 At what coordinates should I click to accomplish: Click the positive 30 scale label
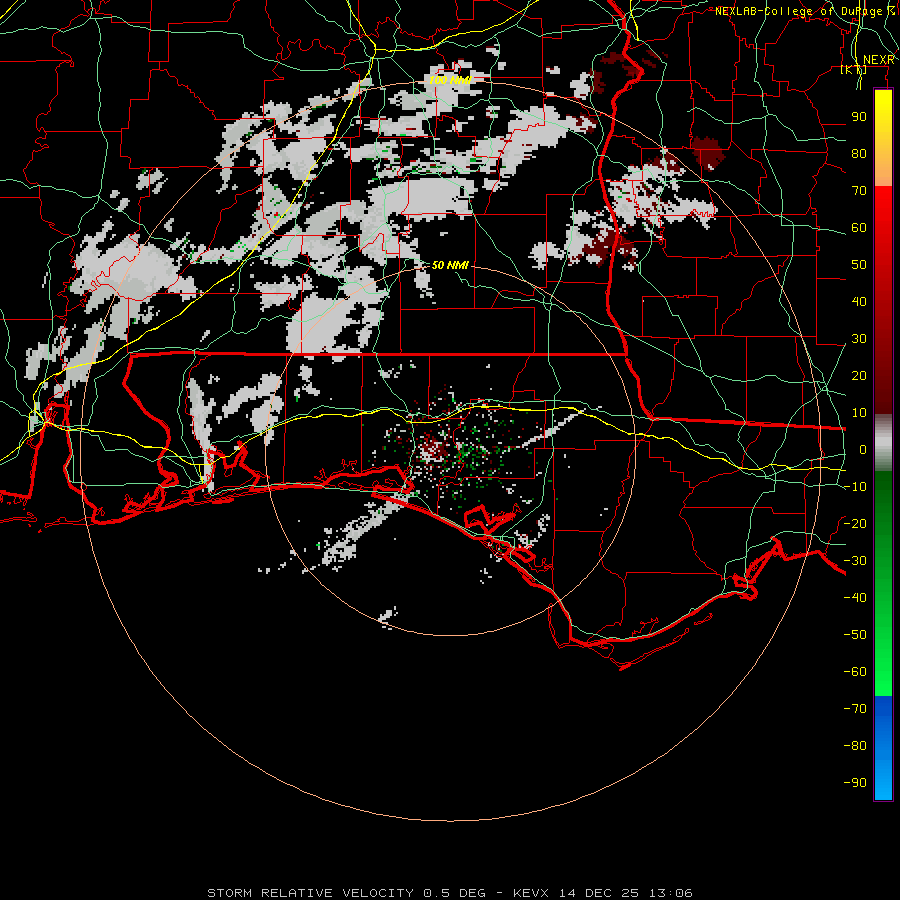click(859, 339)
